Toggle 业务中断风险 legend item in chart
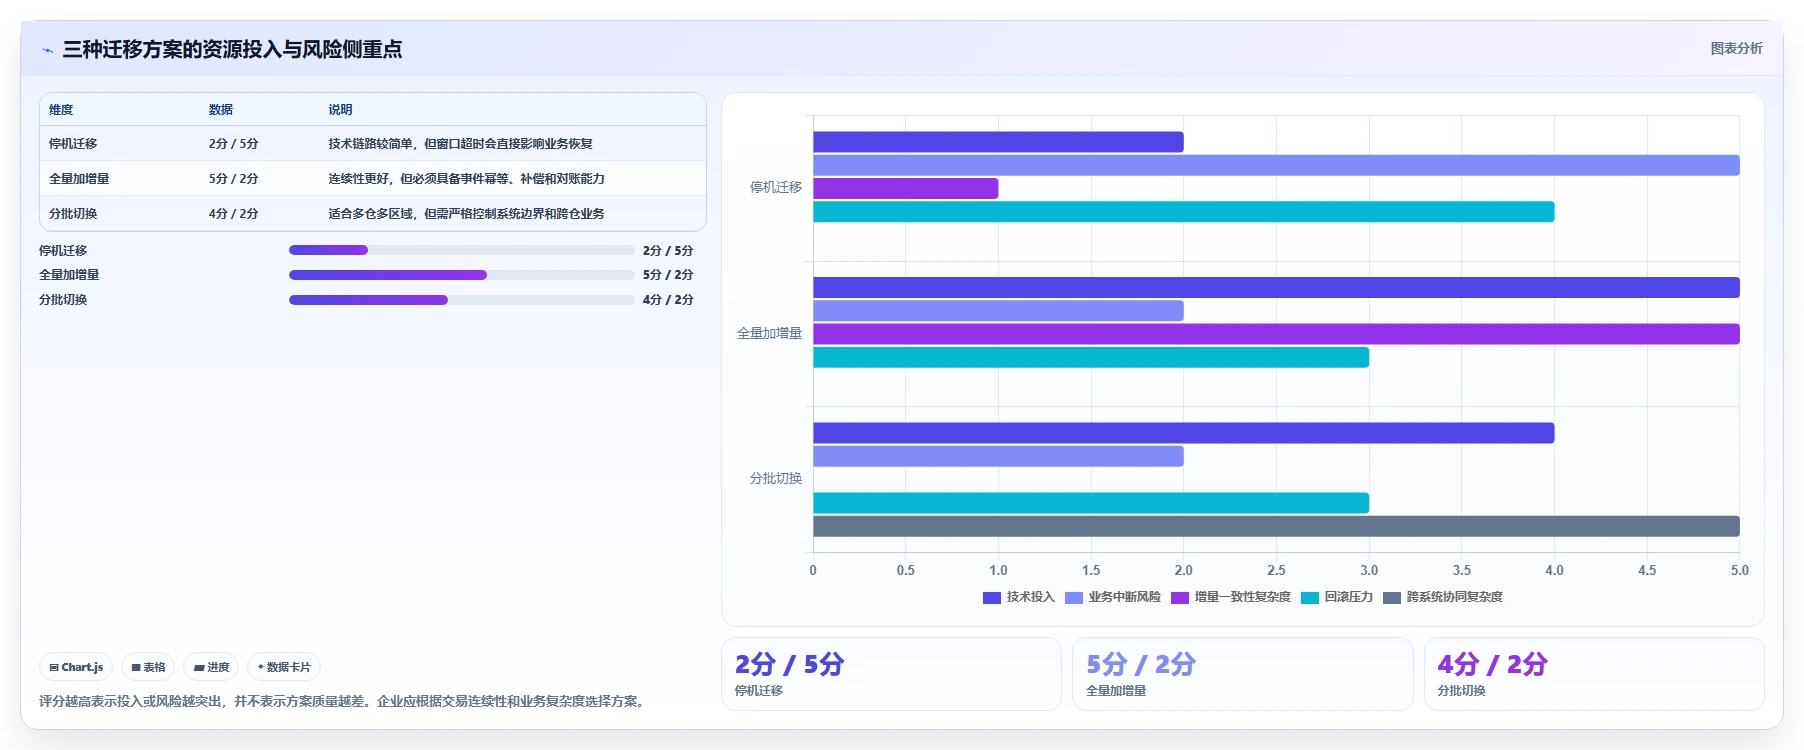This screenshot has width=1804, height=750. (1113, 597)
